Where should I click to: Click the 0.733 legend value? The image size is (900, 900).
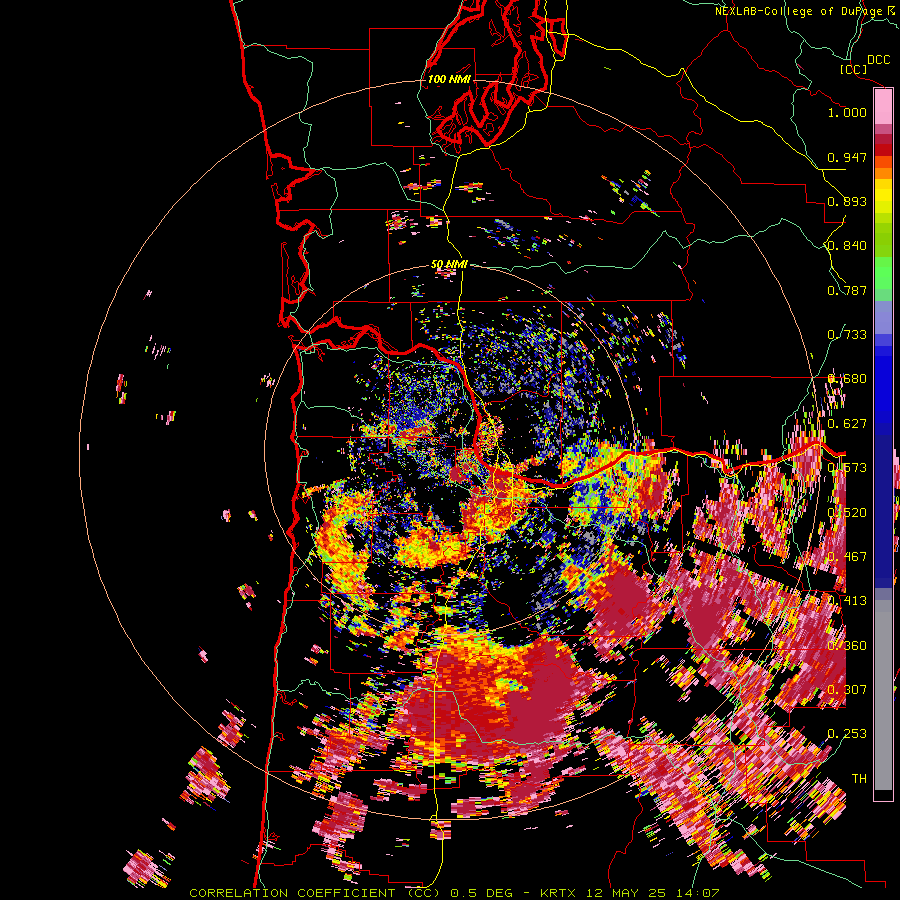[847, 335]
